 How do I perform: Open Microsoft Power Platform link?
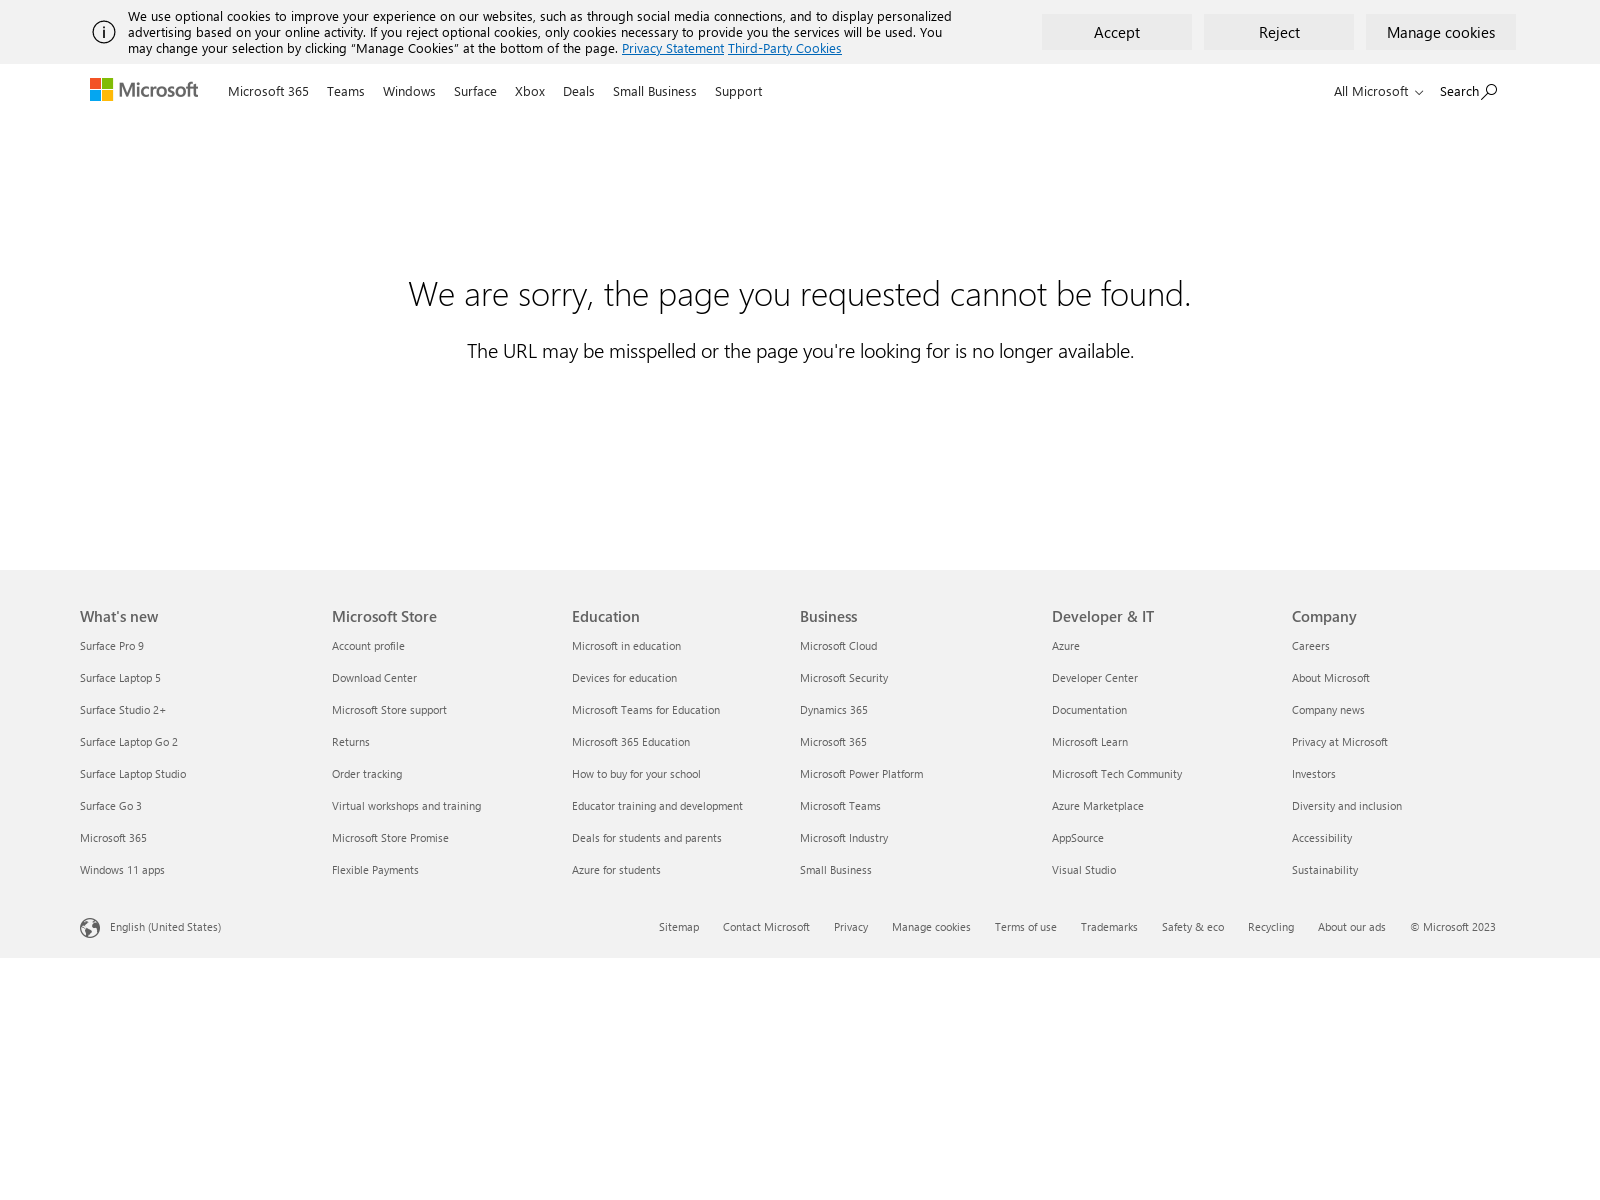coord(861,774)
